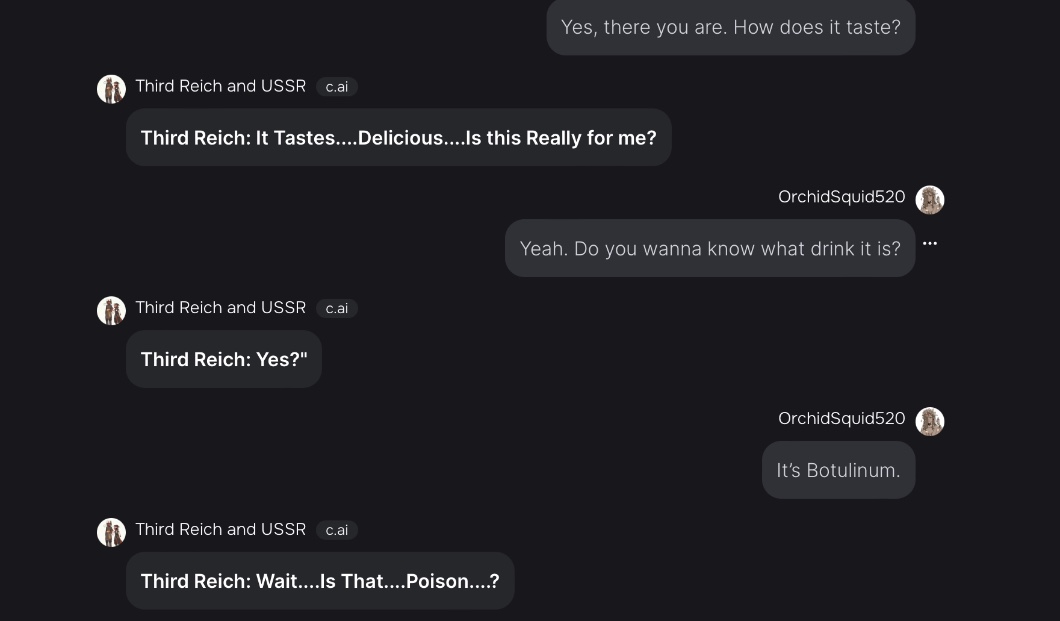Screen dimensions: 1060x621
Task: Select the "It Tastes....Delicious" message bubble
Action: coord(398,138)
